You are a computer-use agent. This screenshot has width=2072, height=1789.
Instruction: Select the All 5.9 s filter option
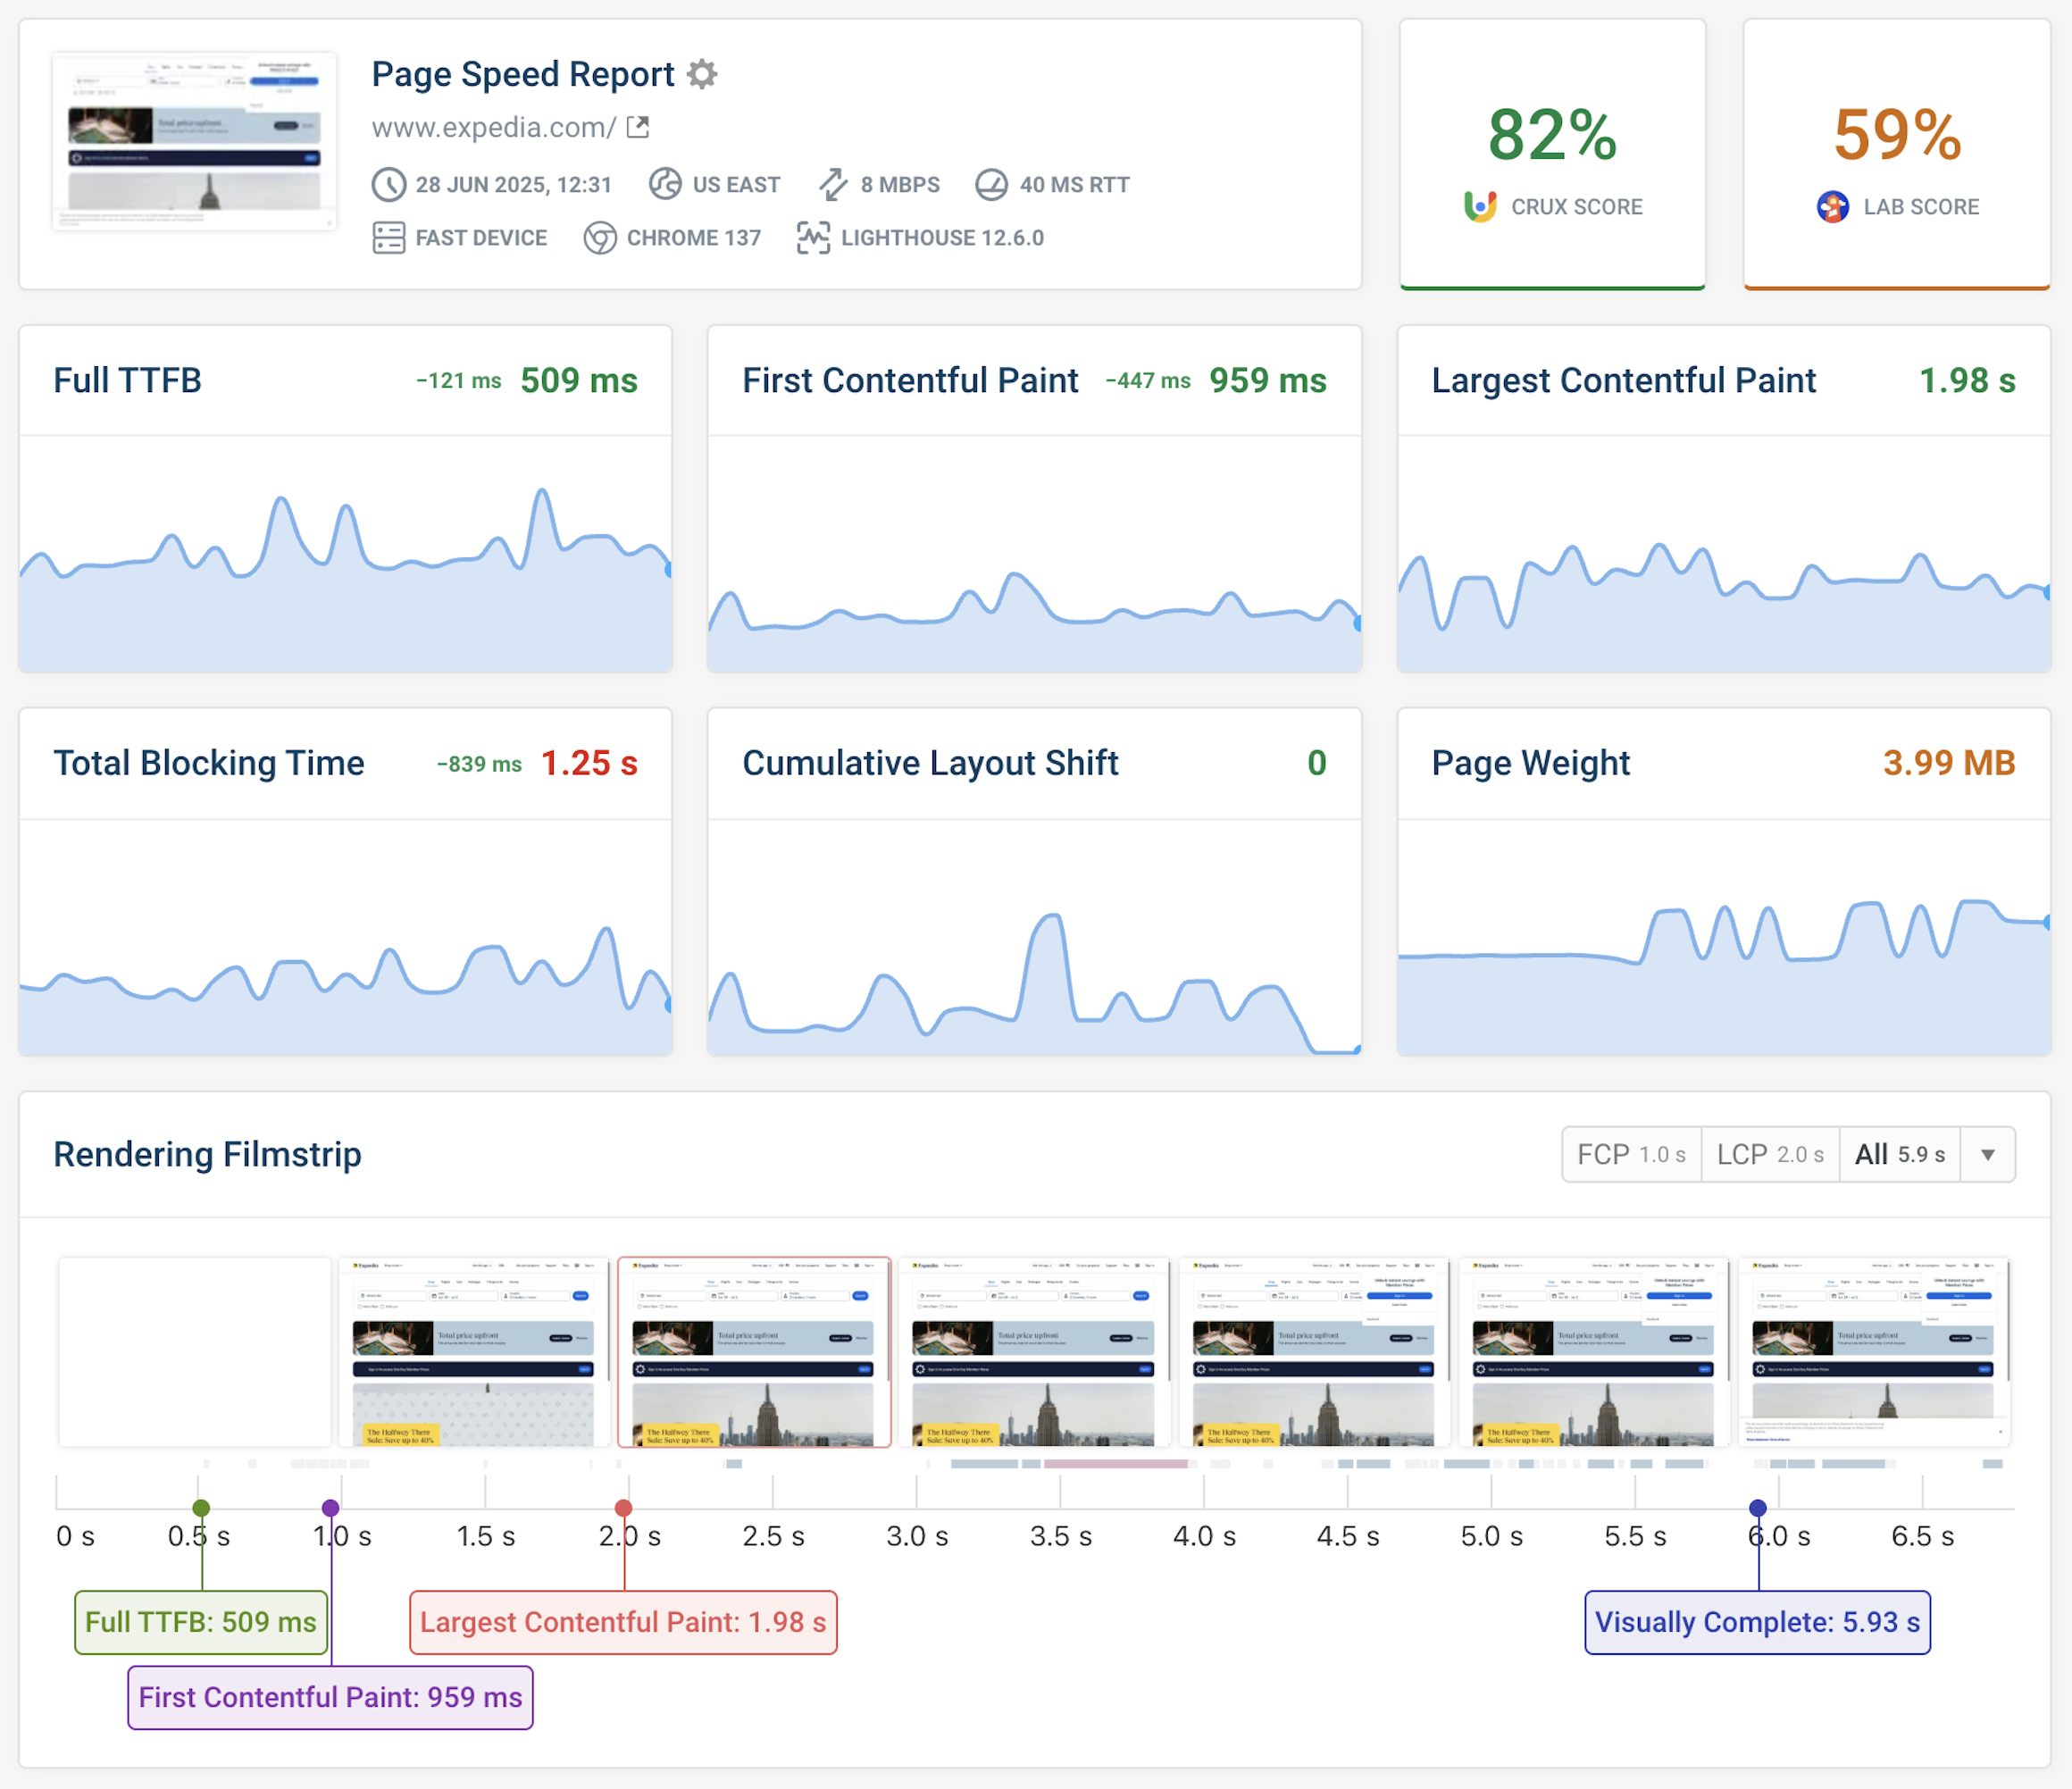click(x=1900, y=1154)
